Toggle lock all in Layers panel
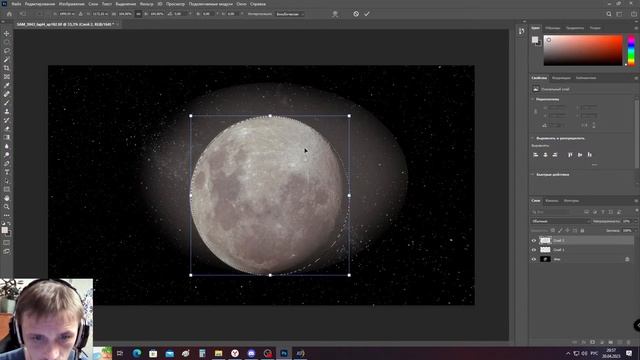The width and height of the screenshot is (640, 360). 582,231
